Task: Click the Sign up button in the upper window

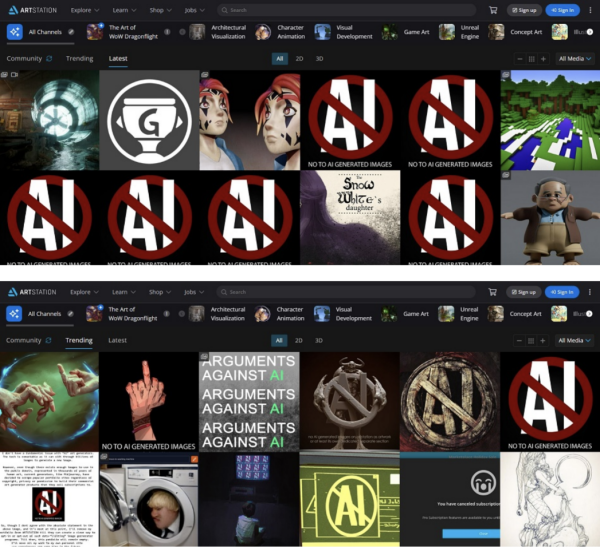Action: pyautogui.click(x=524, y=10)
